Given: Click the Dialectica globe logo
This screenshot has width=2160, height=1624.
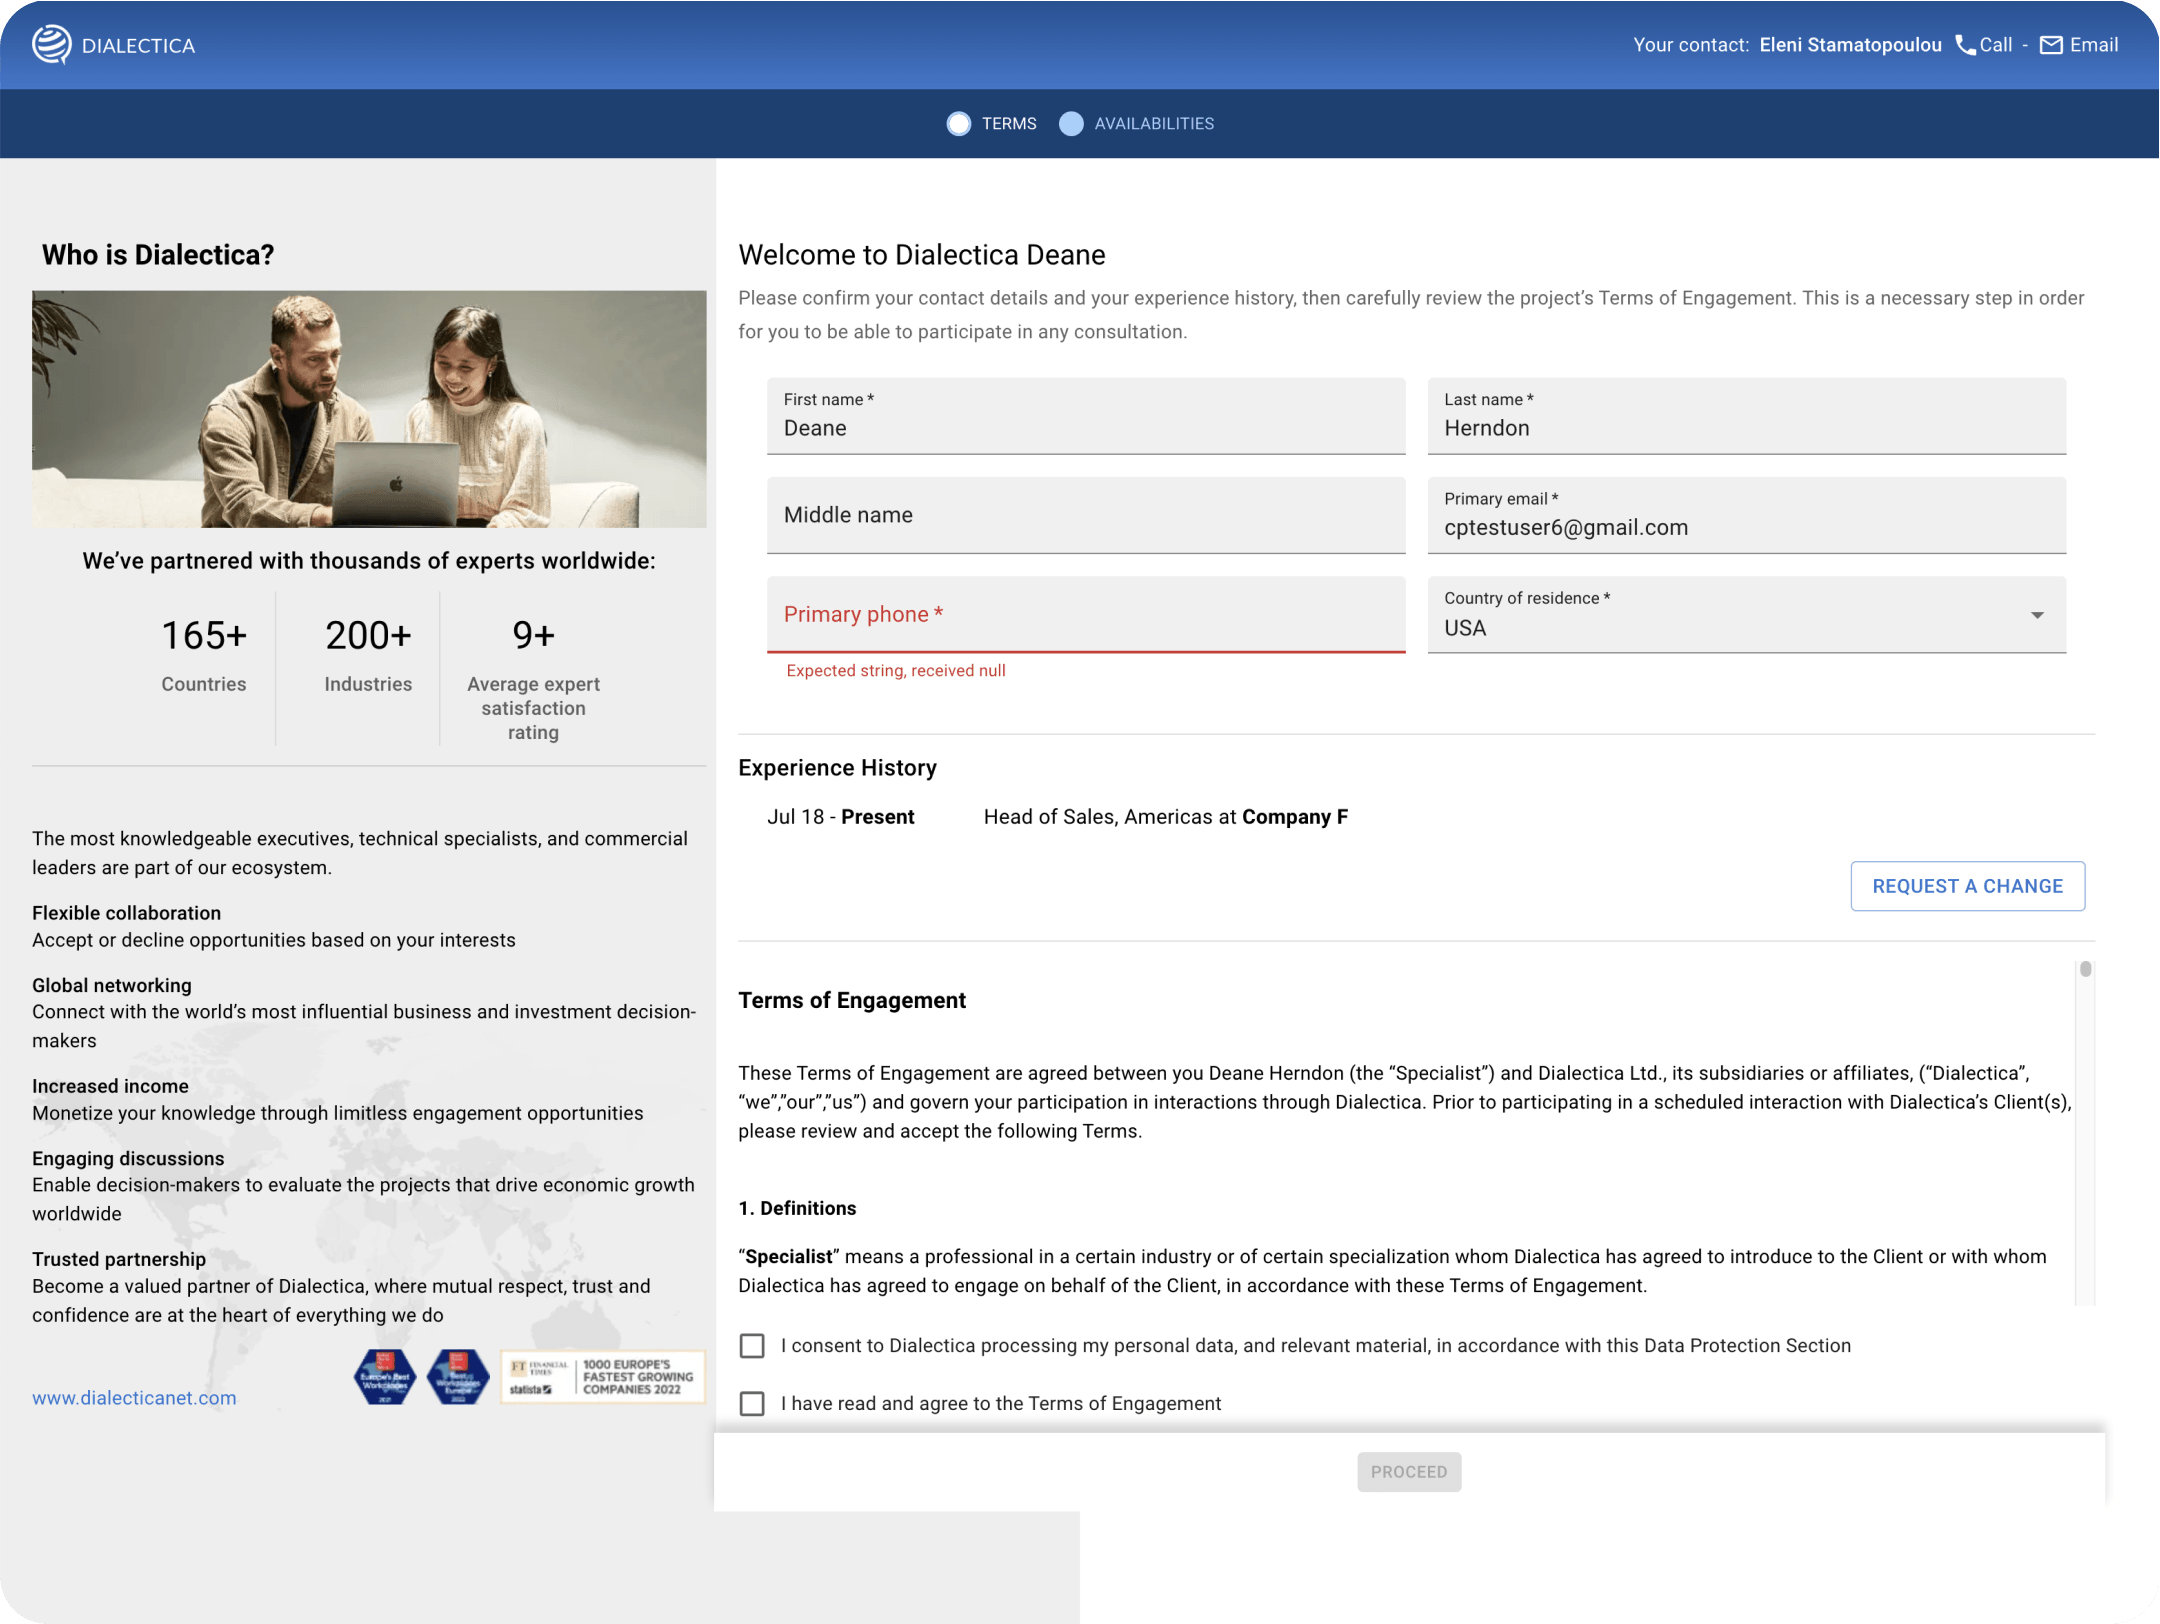Looking at the screenshot, I should tap(51, 45).
